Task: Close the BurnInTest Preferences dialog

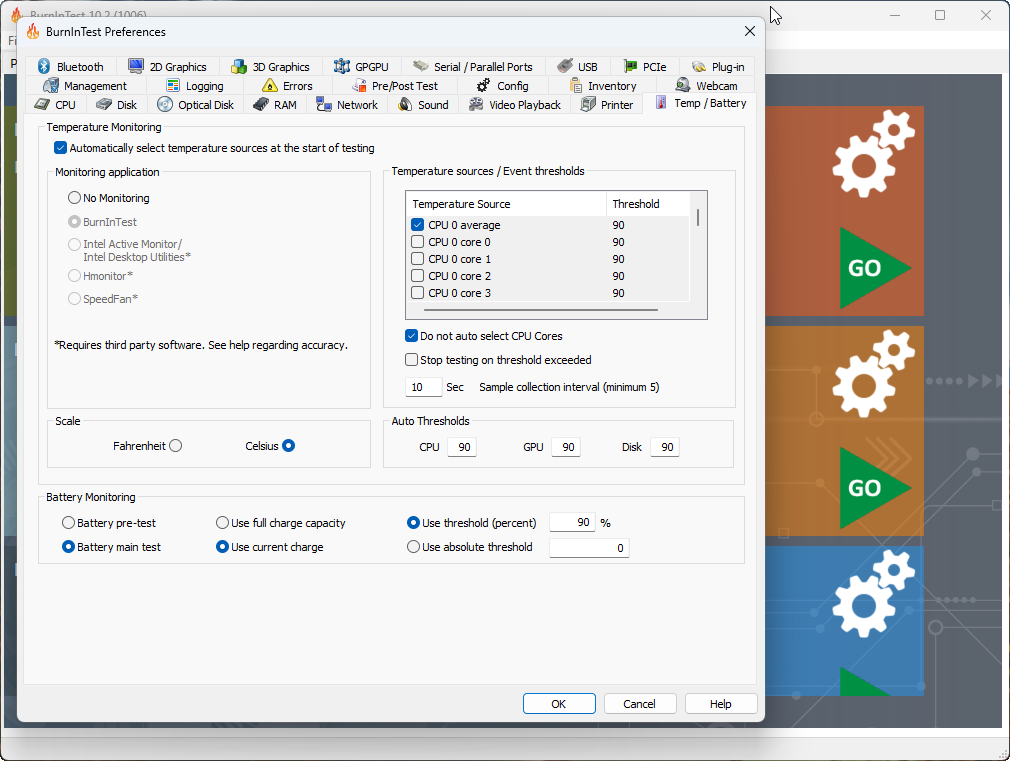Action: [x=750, y=31]
